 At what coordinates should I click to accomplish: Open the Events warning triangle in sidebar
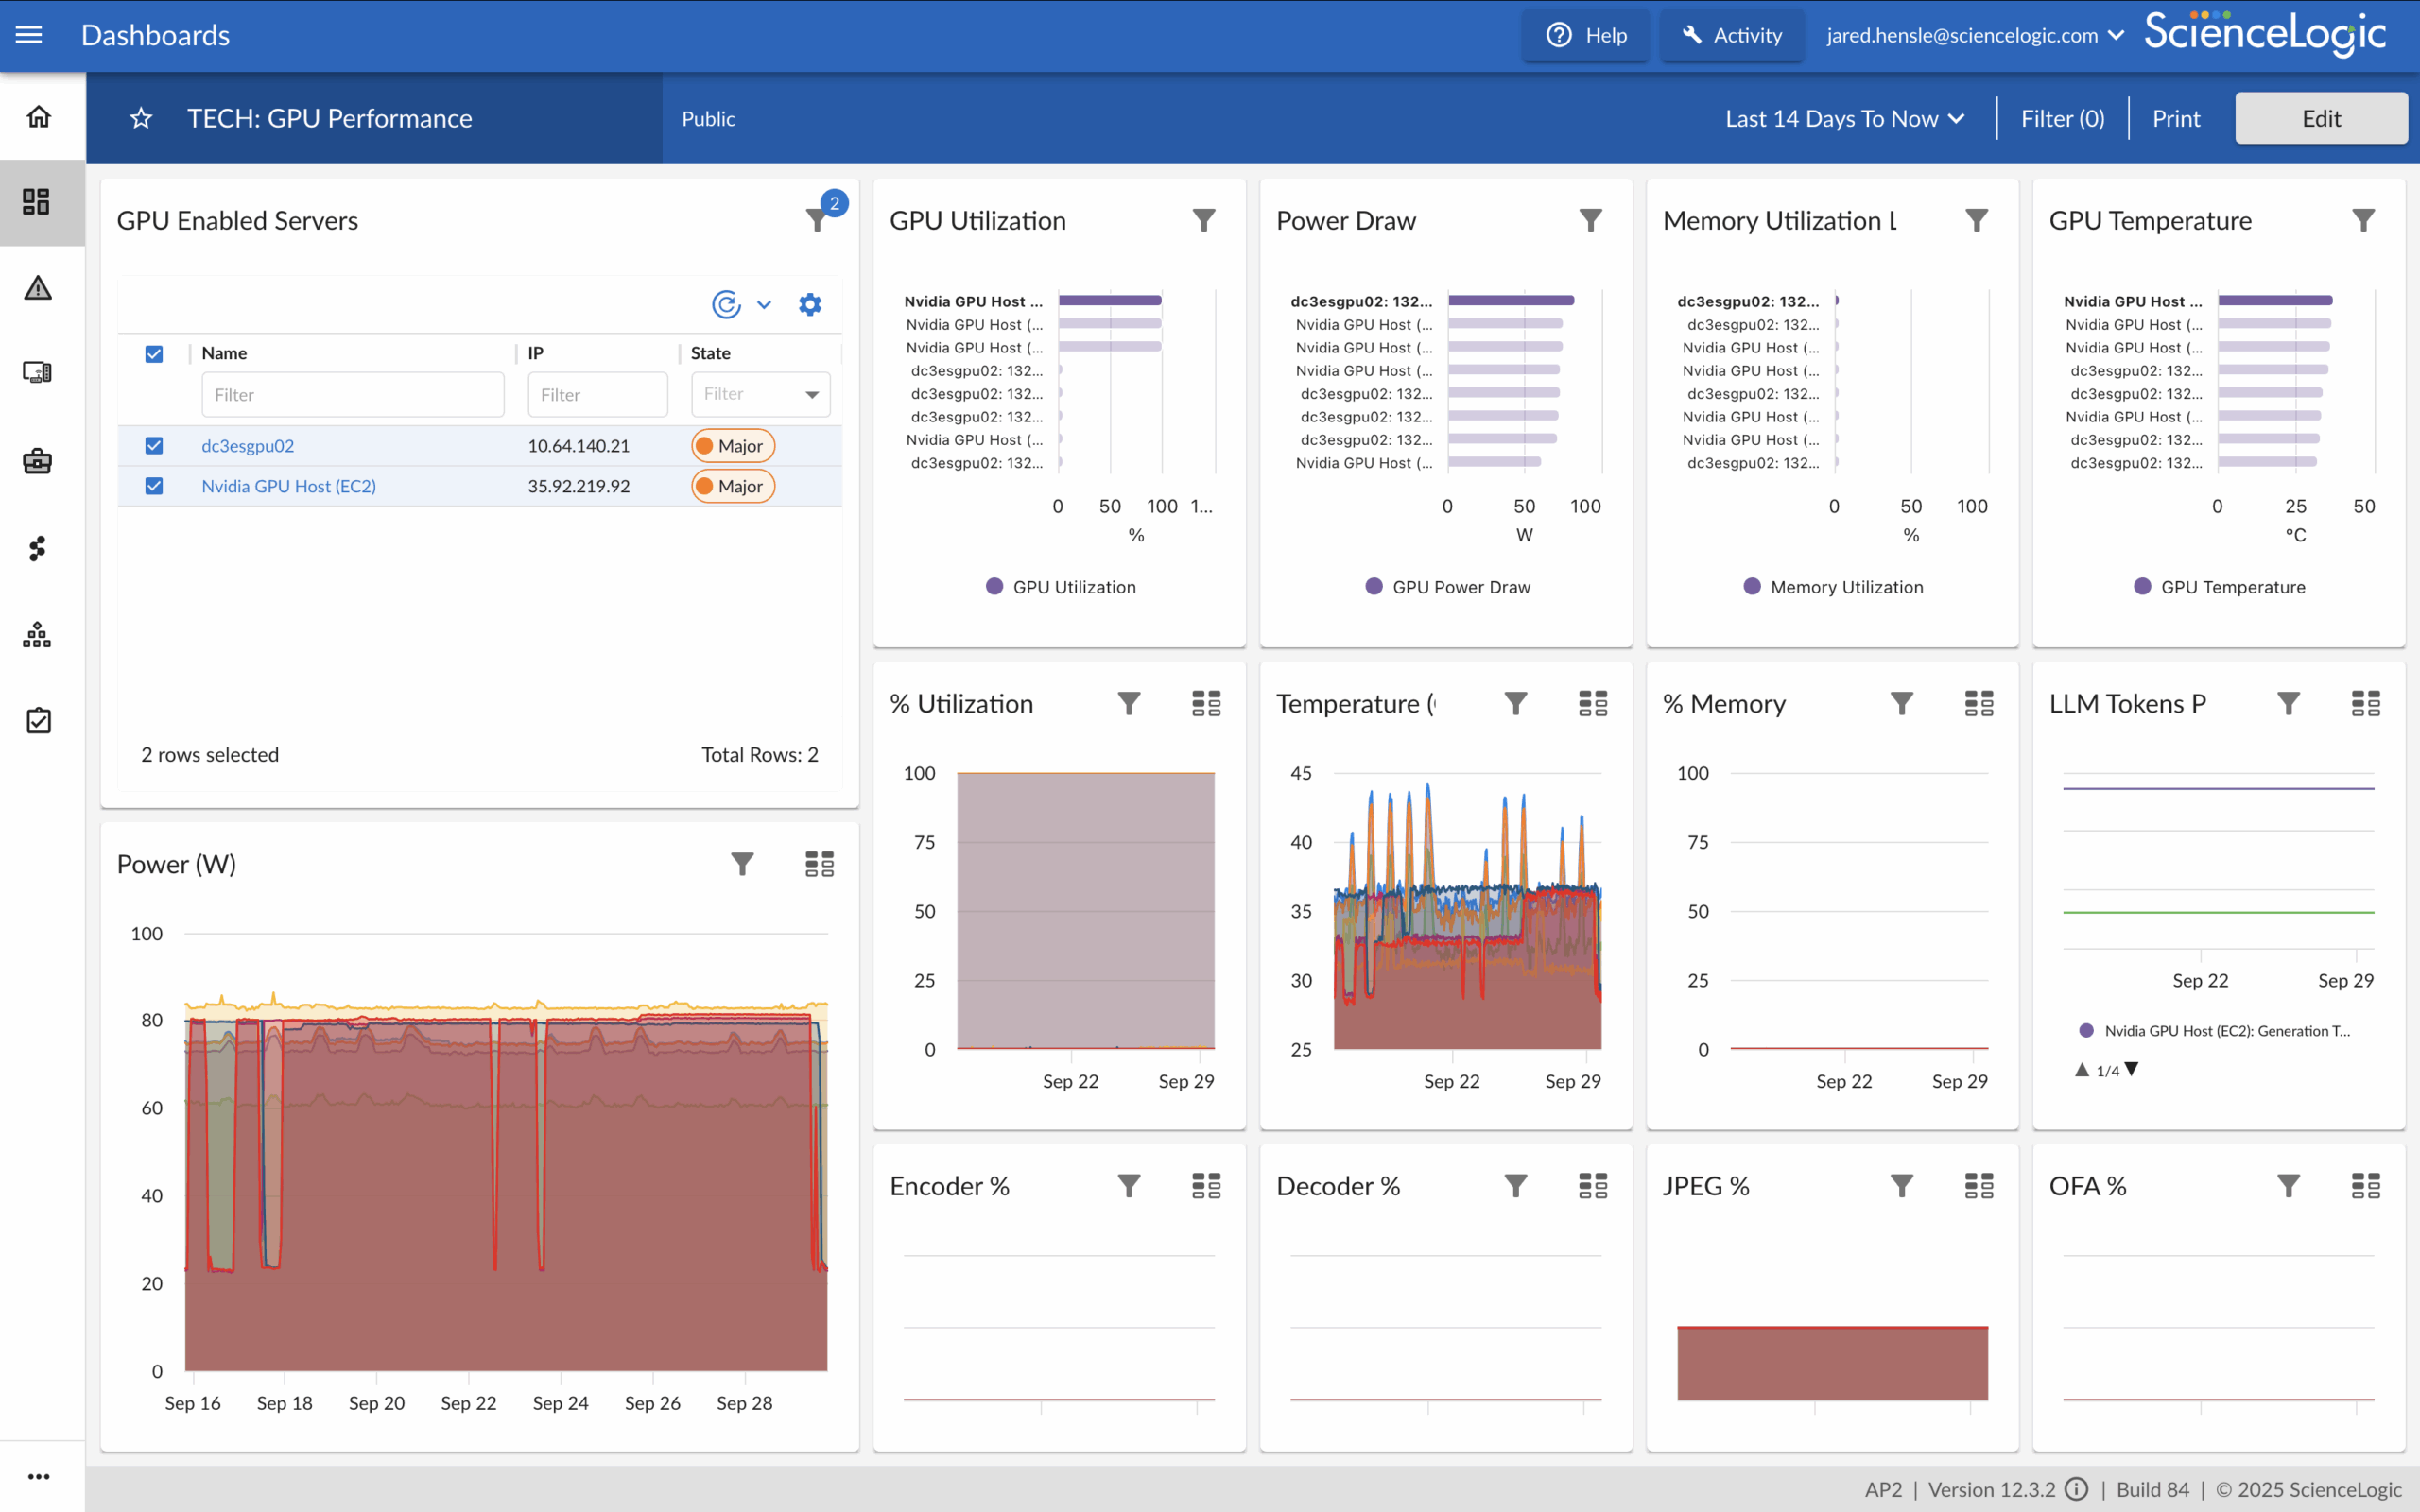pyautogui.click(x=38, y=288)
